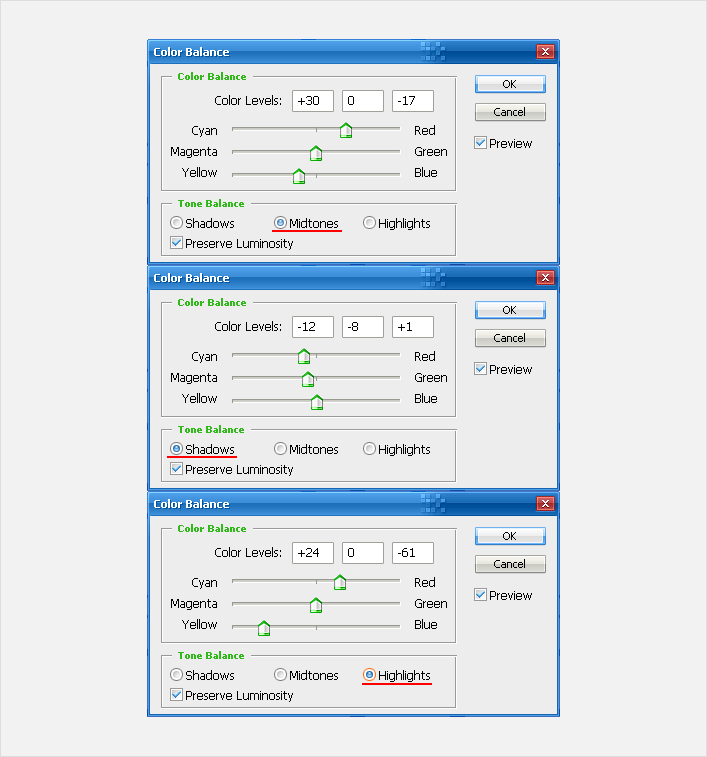This screenshot has height=757, width=707.
Task: Click the +30 Color Levels field
Action: click(313, 101)
